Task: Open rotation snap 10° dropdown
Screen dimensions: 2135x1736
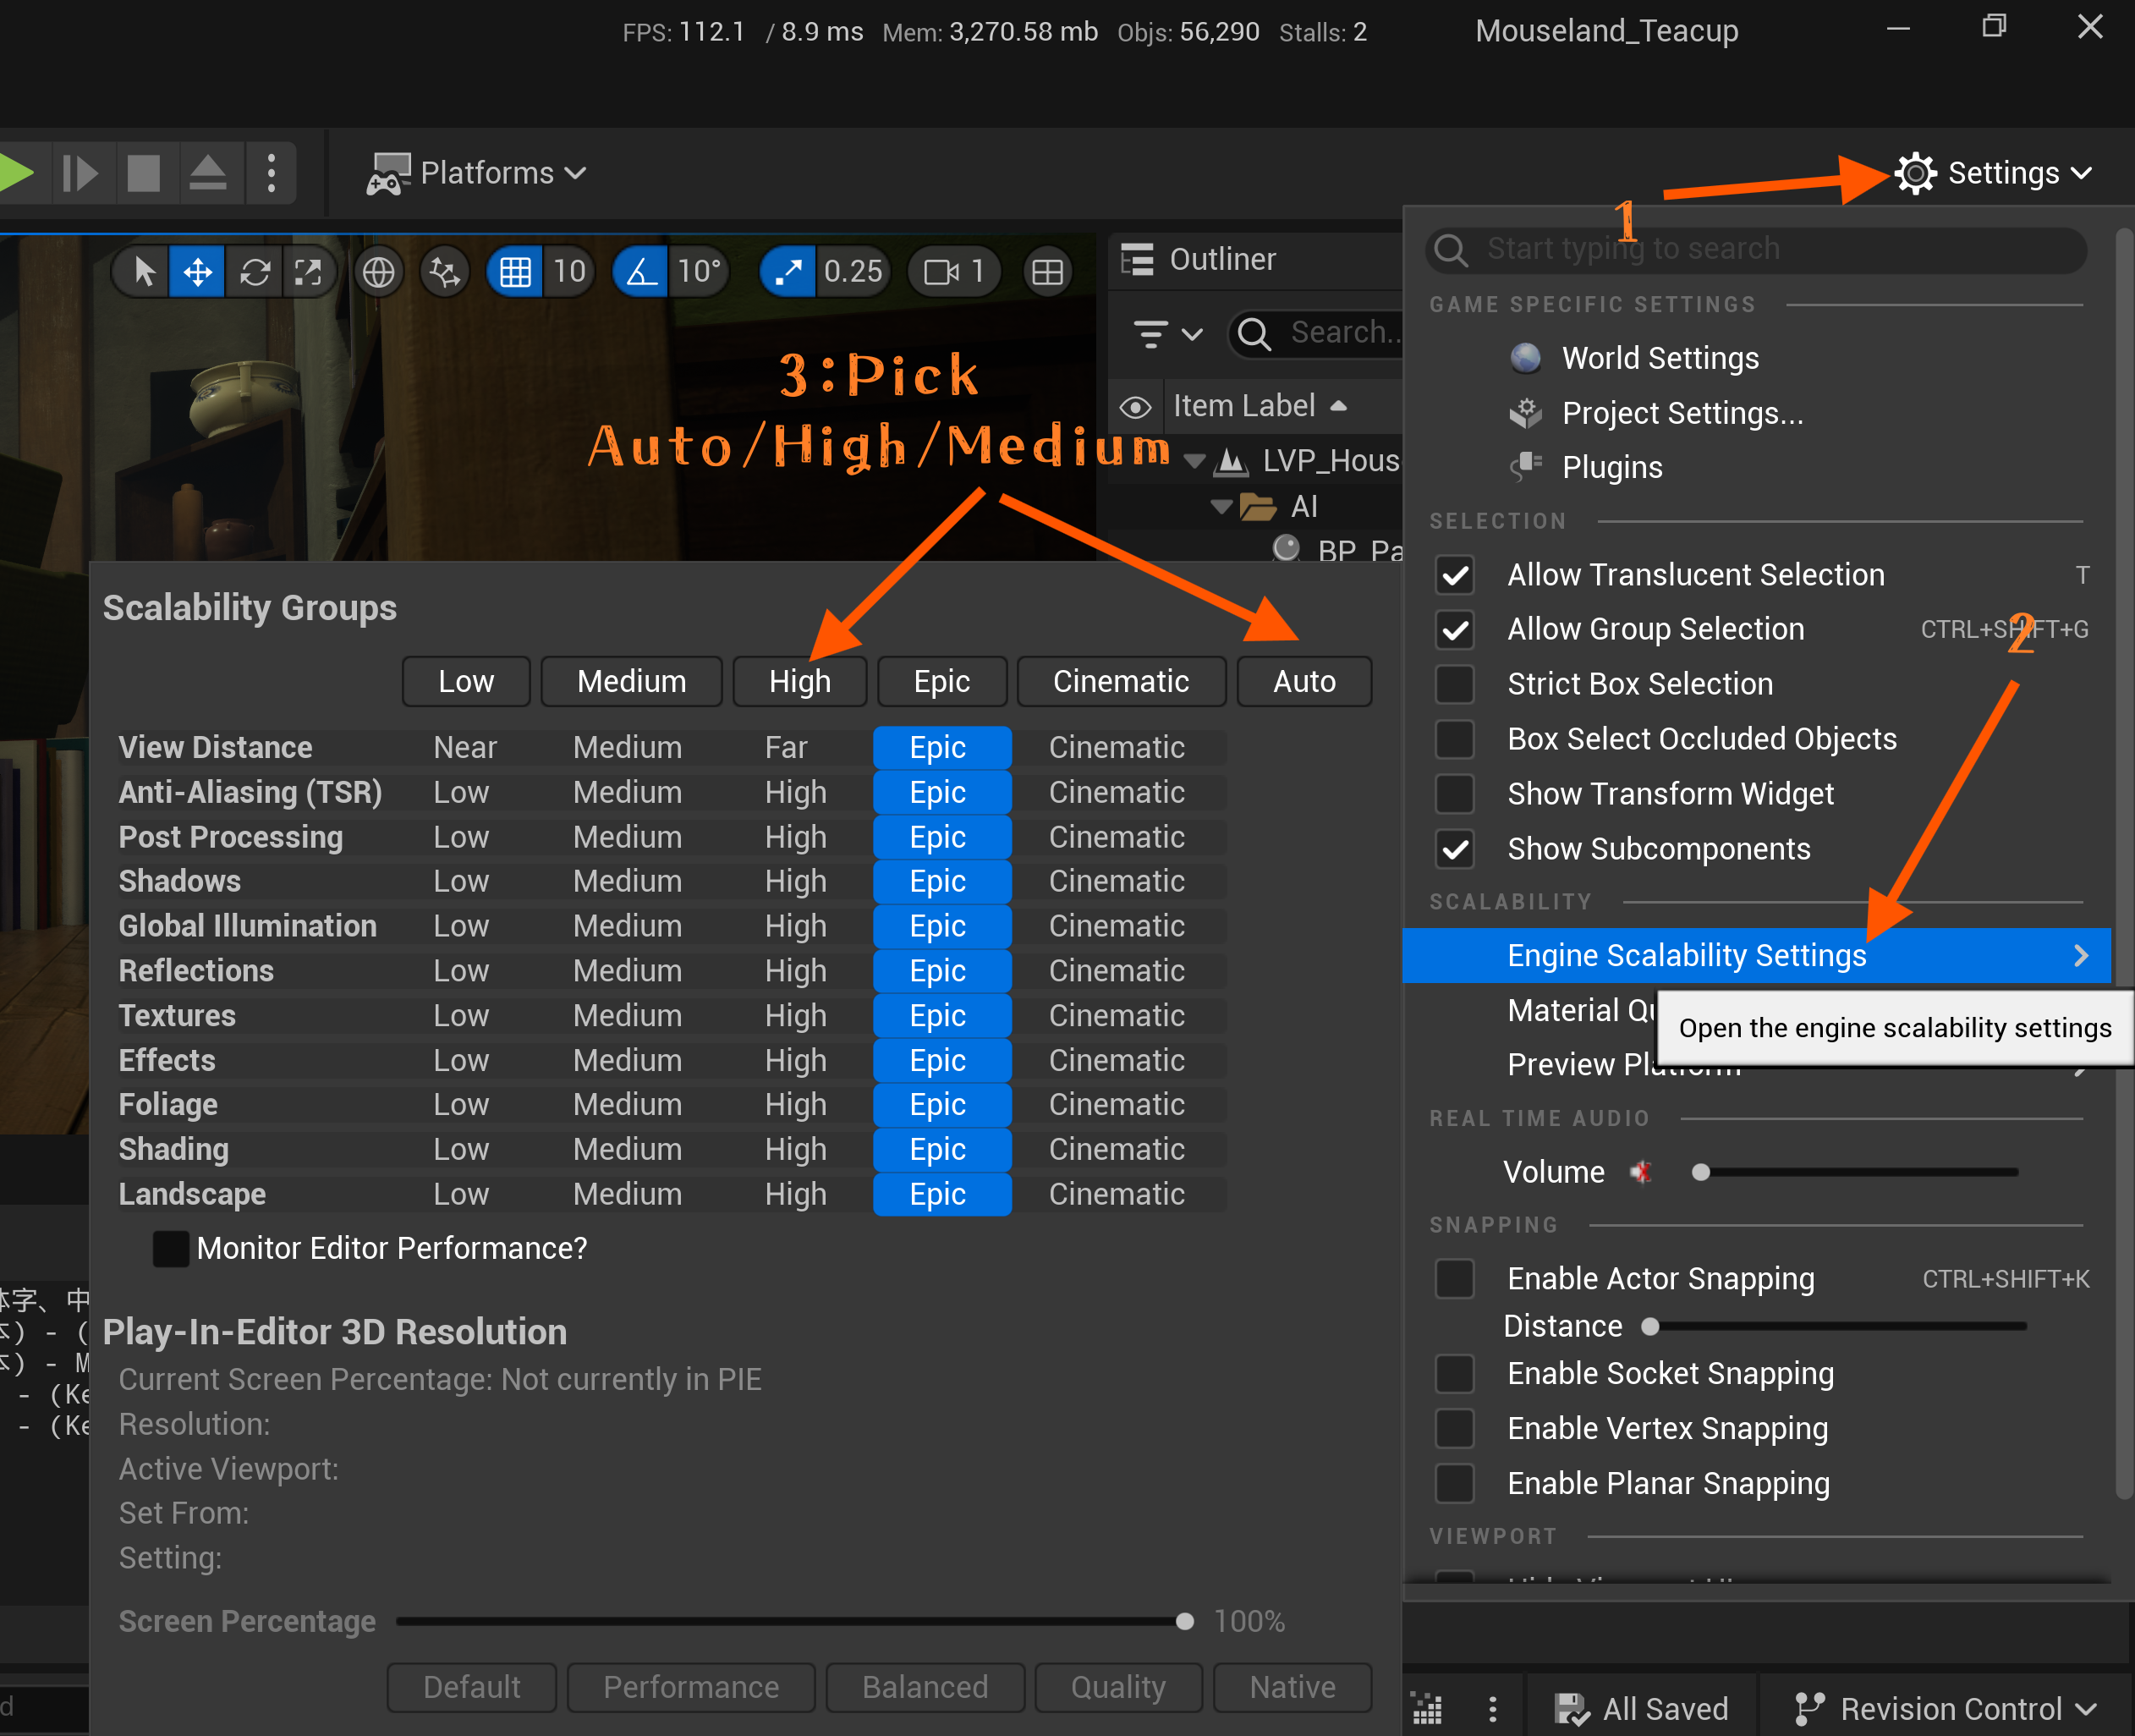Action: click(699, 271)
